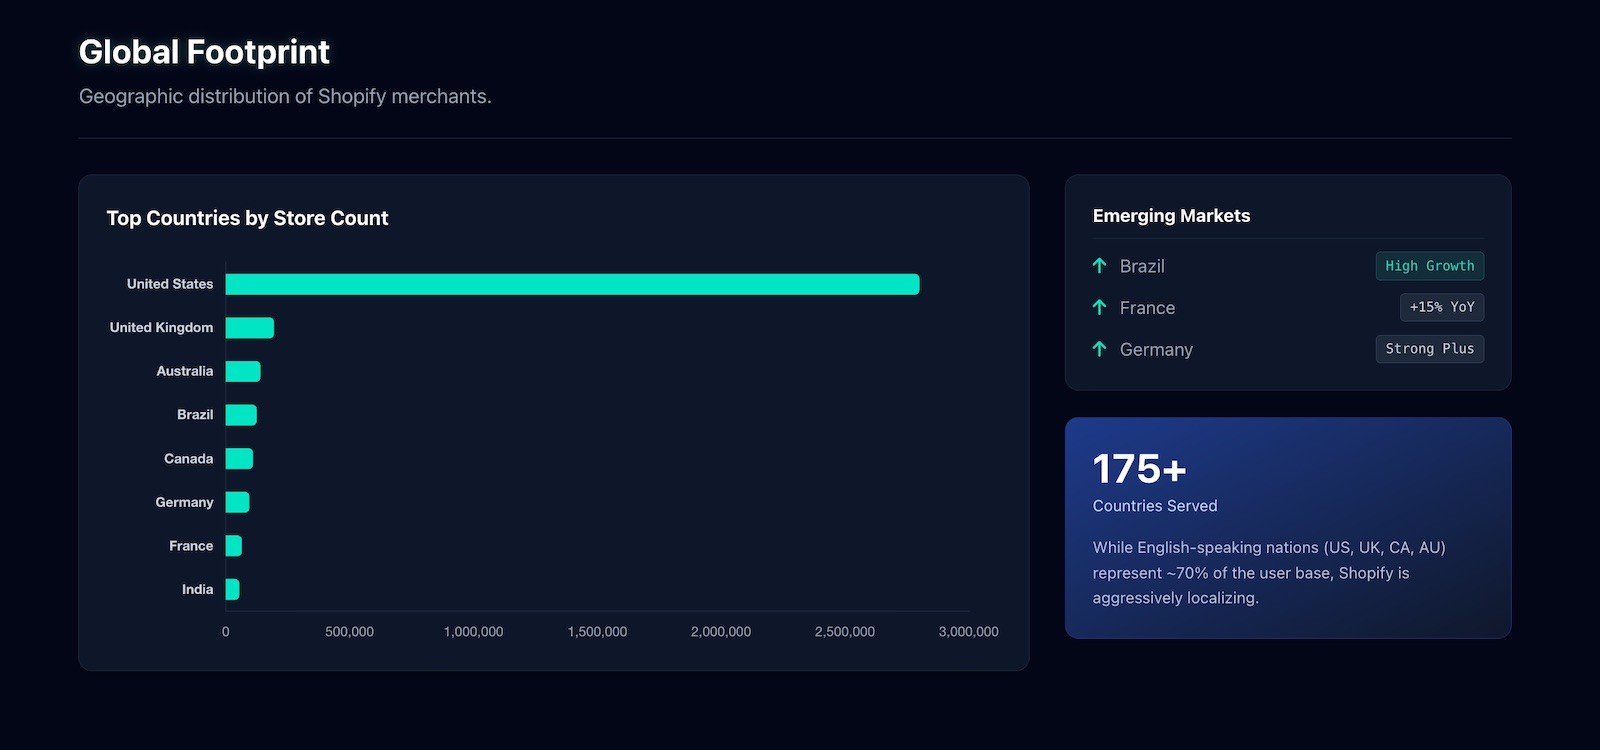Click the France chart axis label
The image size is (1600, 750).
click(191, 546)
